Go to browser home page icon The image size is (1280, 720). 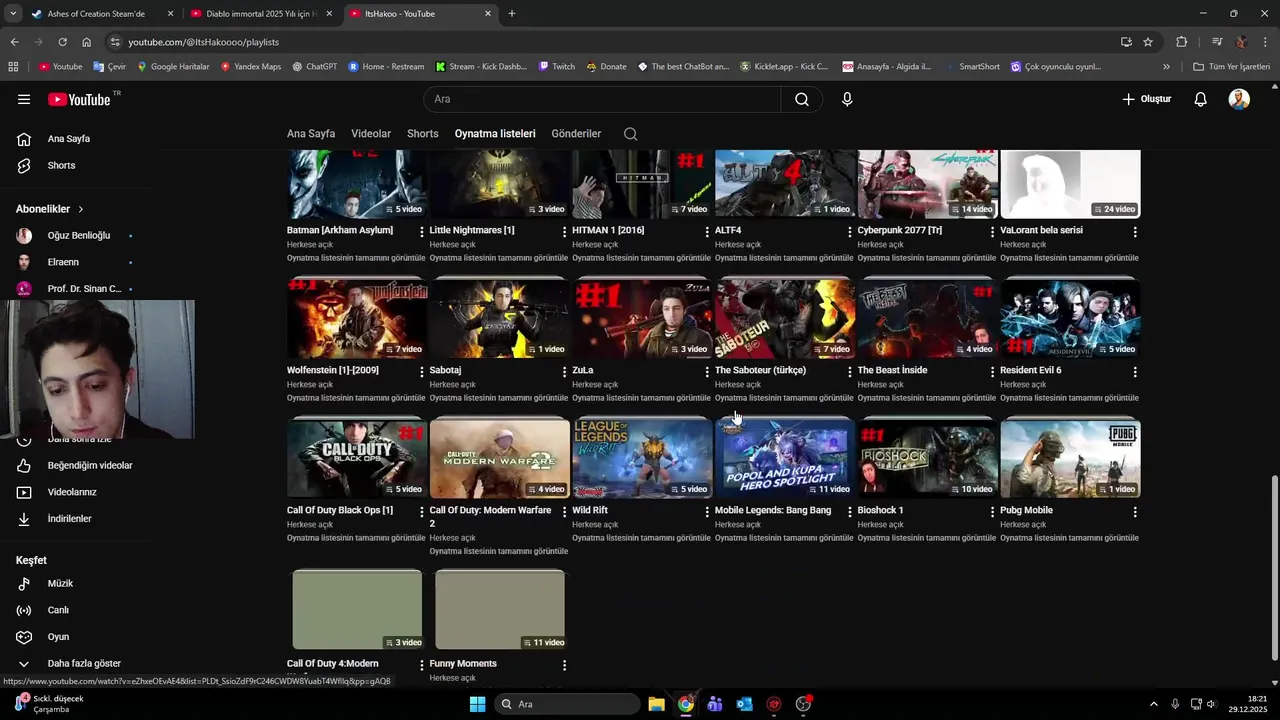point(87,42)
